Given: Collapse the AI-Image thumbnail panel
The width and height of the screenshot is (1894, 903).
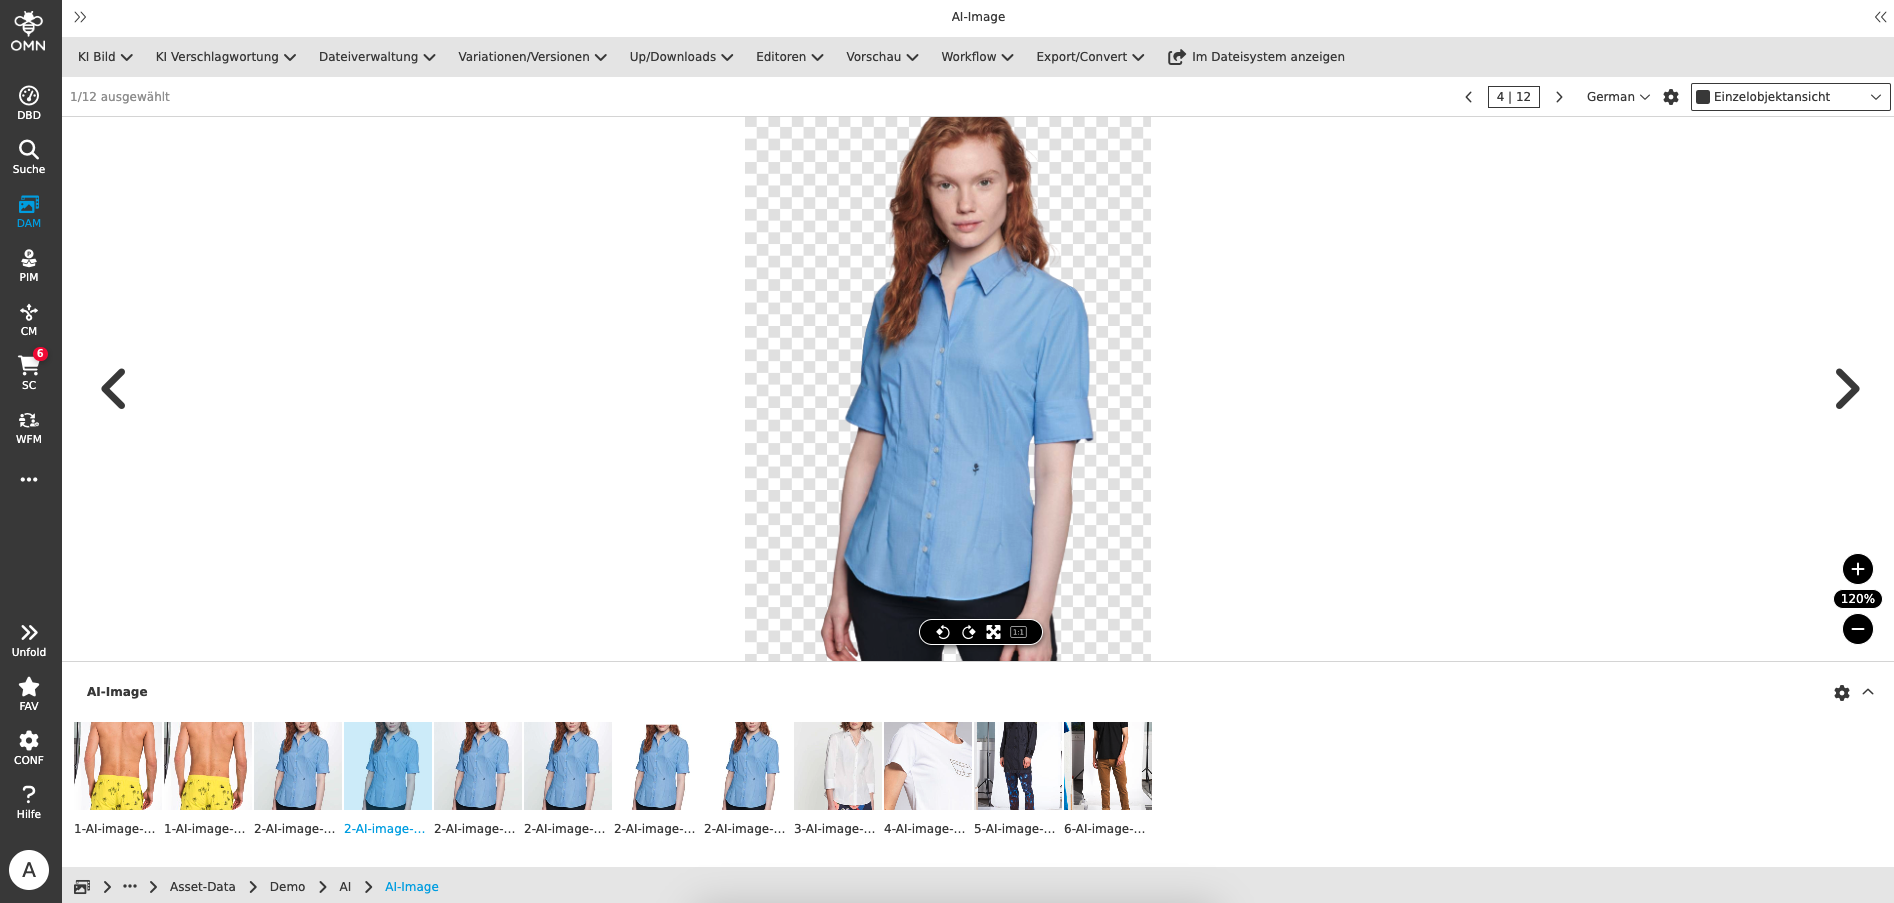Looking at the screenshot, I should 1869,692.
